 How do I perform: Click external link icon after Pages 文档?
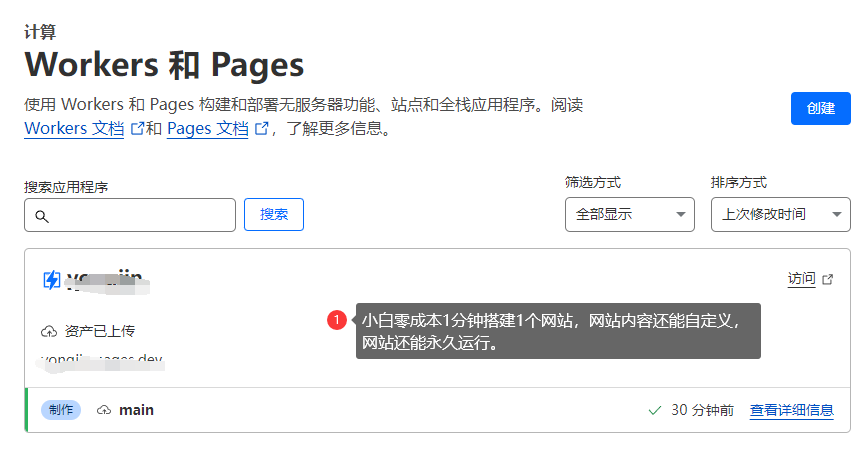[261, 129]
